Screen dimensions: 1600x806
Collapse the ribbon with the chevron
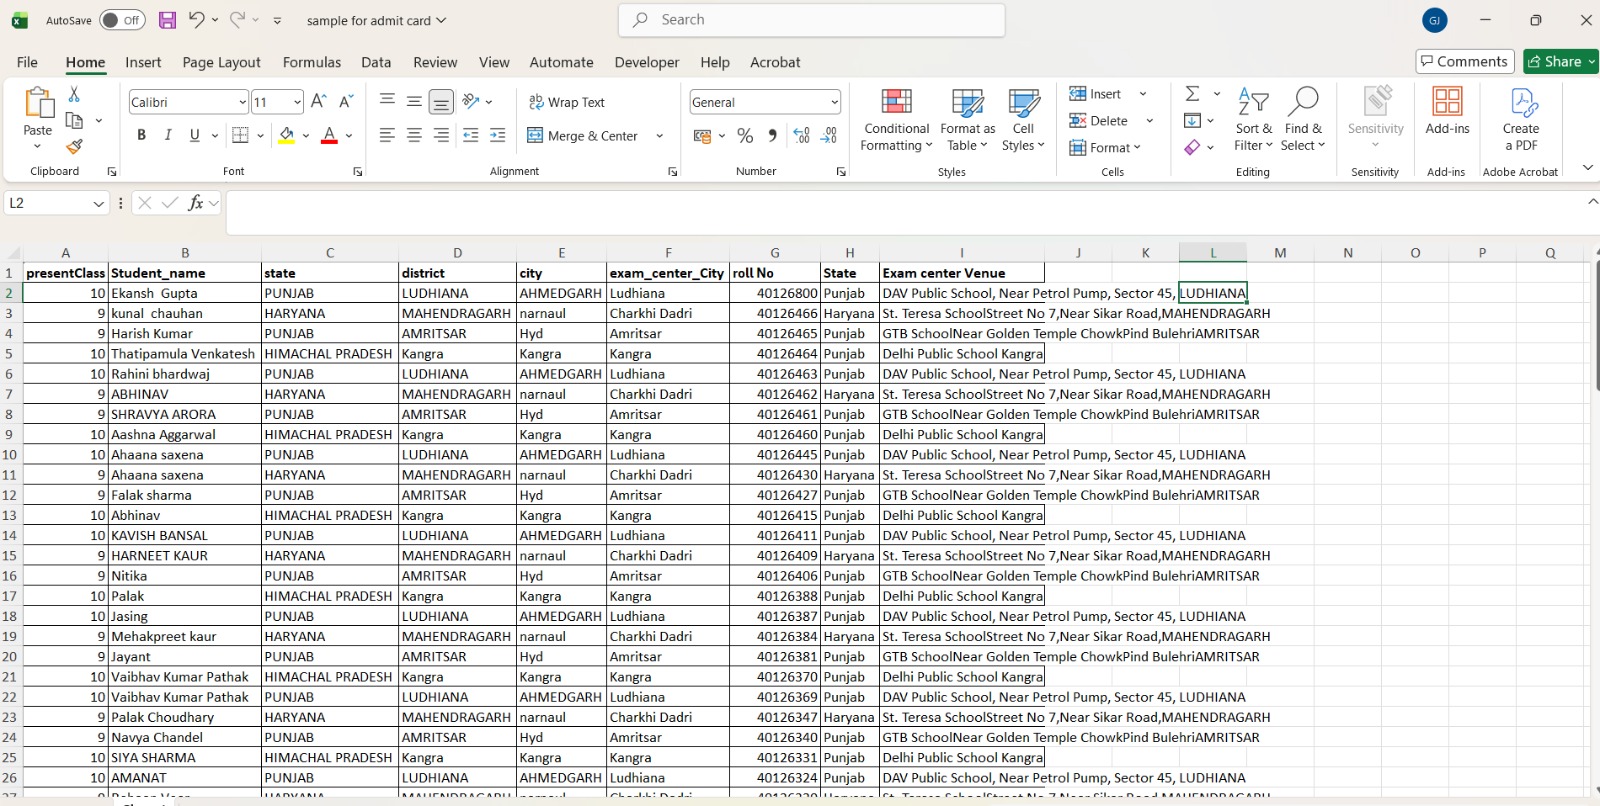pos(1588,168)
